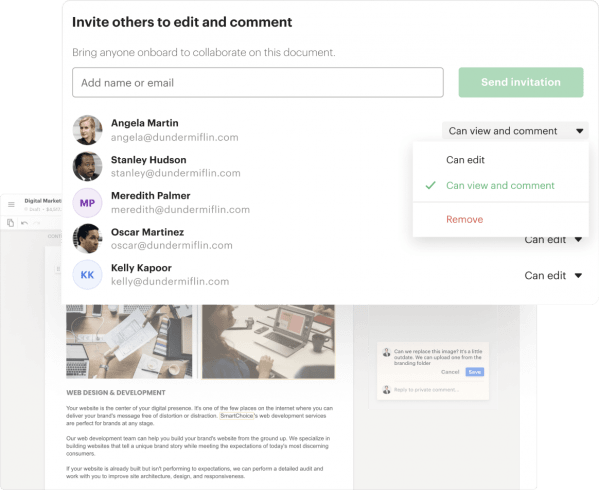This screenshot has width=599, height=490.
Task: Click the Send invitation button
Action: tap(521, 82)
